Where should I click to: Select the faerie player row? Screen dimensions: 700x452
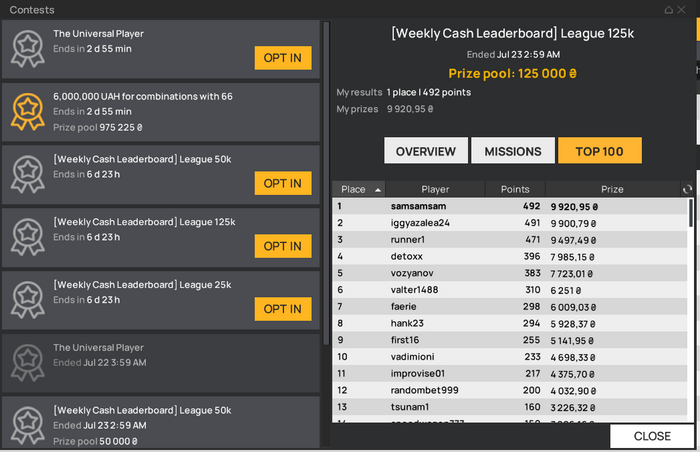point(510,307)
